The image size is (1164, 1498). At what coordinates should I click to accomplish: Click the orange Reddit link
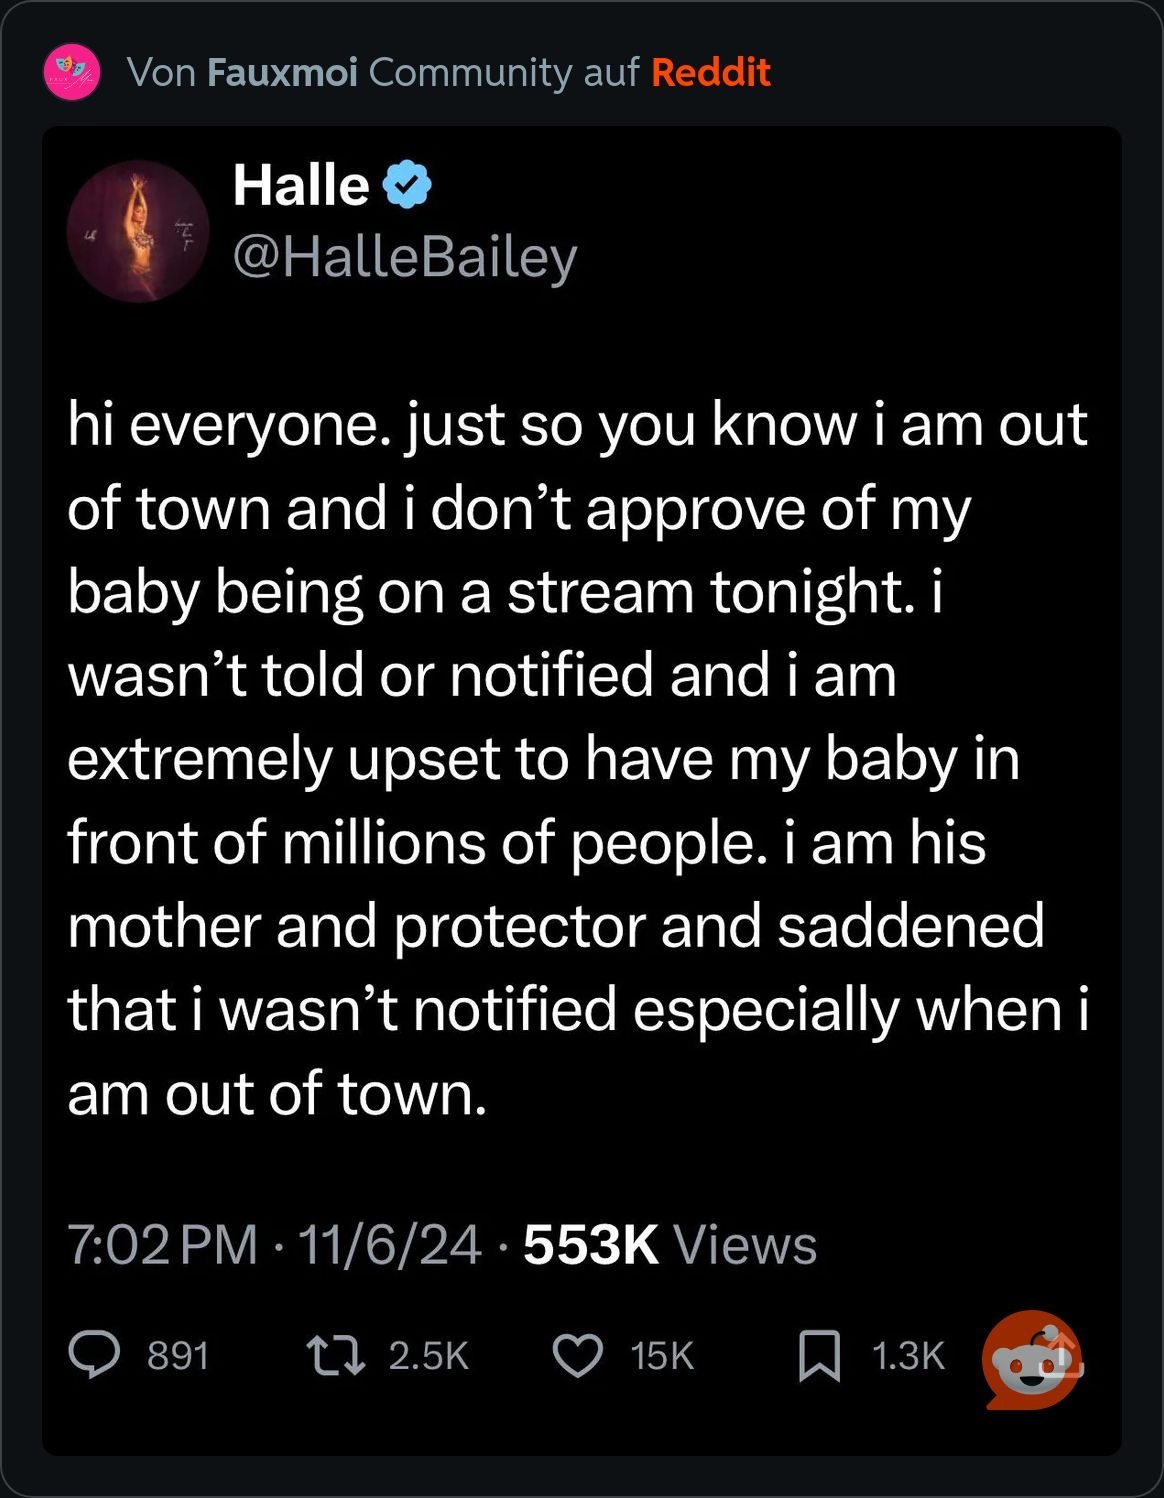pyautogui.click(x=711, y=72)
